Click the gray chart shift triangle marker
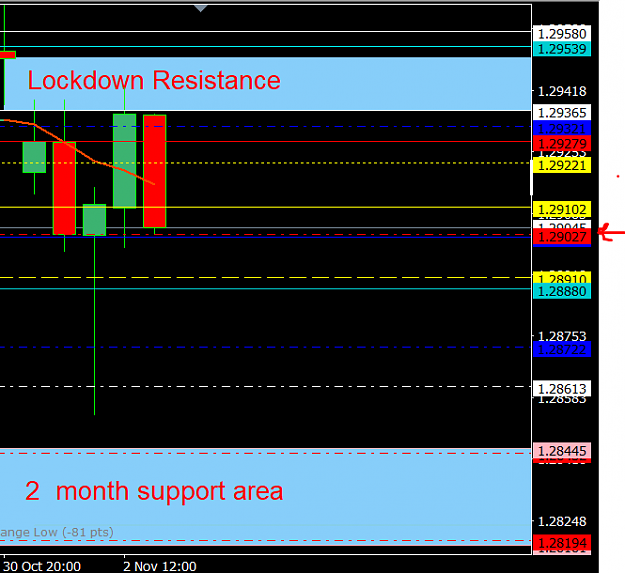This screenshot has width=625, height=573. coord(200,8)
